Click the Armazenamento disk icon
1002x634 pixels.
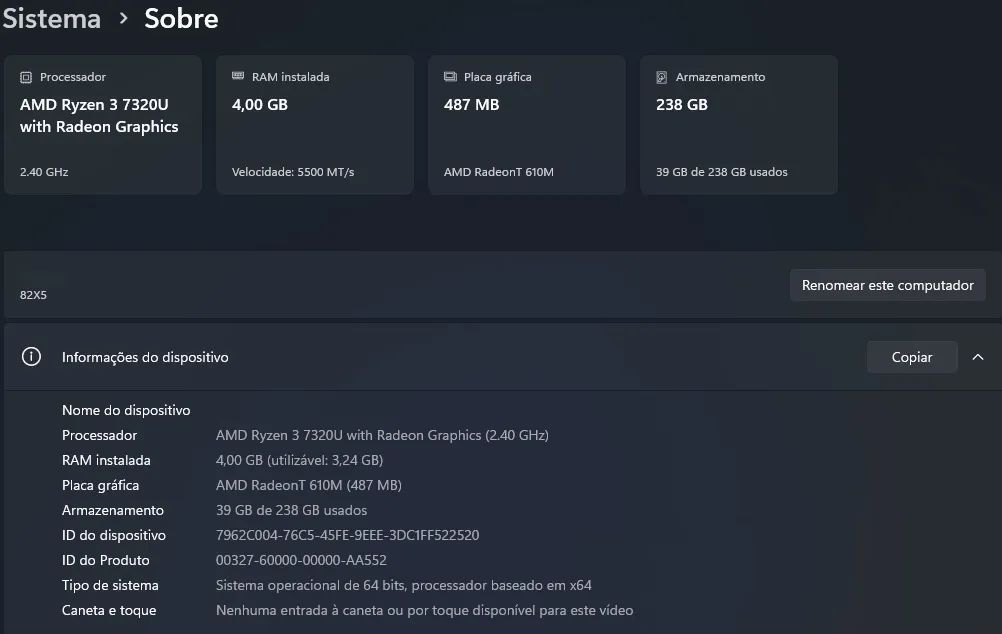[661, 77]
